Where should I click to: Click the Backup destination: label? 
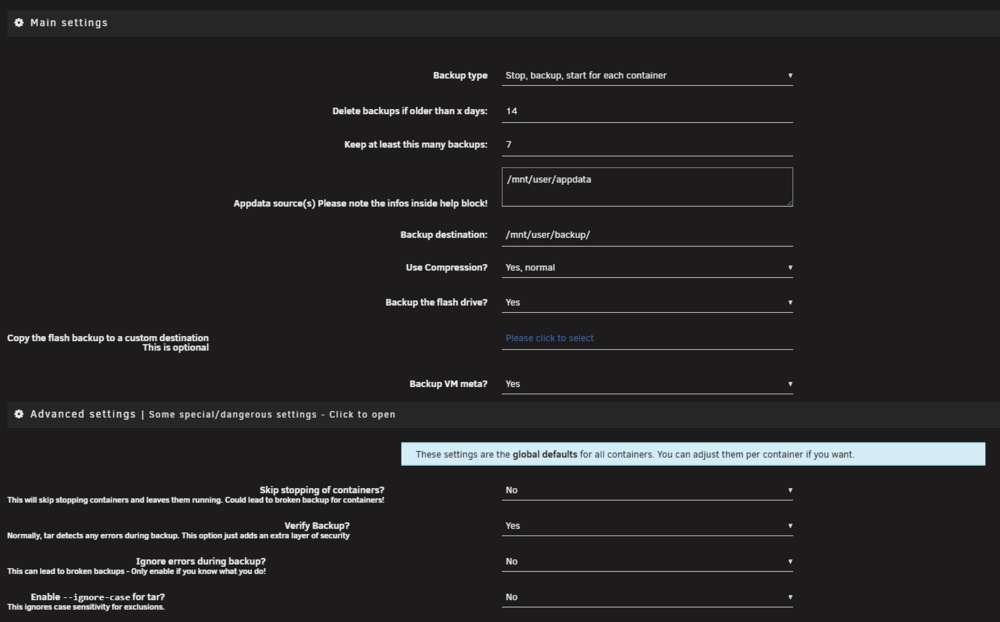(443, 235)
